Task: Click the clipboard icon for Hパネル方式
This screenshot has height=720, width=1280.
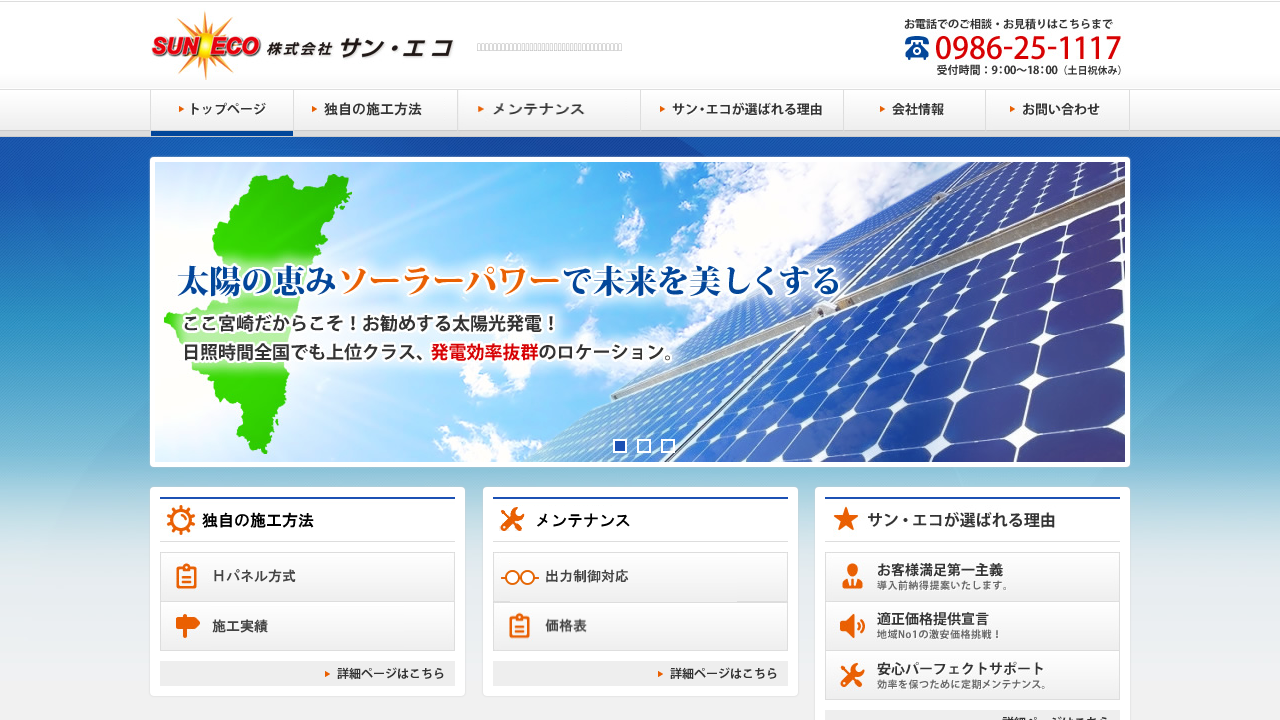Action: [186, 577]
